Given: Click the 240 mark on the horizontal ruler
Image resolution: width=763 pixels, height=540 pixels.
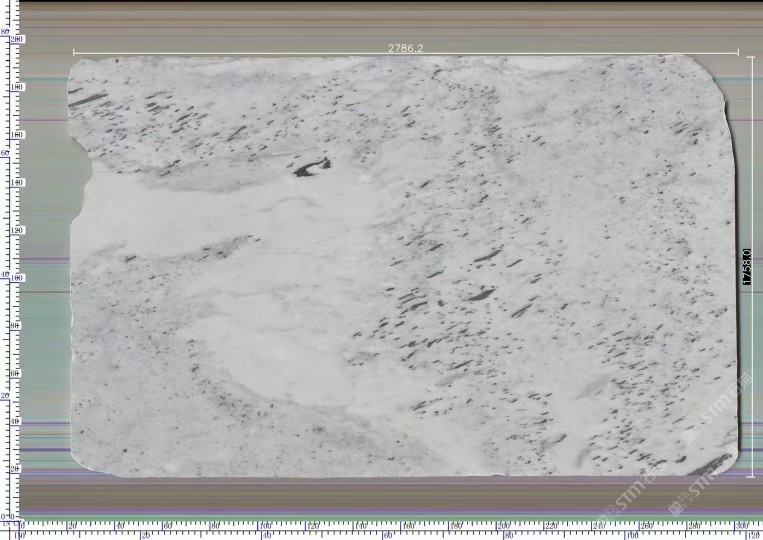Looking at the screenshot, I should point(600,525).
